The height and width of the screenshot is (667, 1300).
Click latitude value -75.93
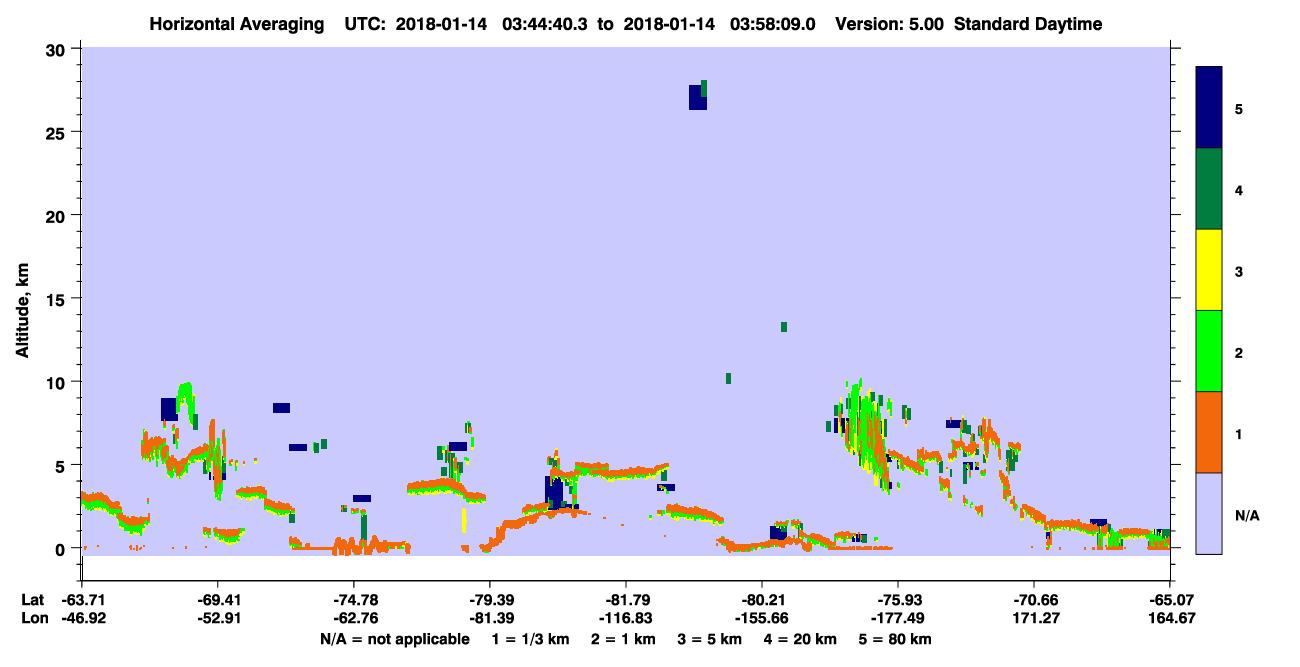(x=898, y=600)
